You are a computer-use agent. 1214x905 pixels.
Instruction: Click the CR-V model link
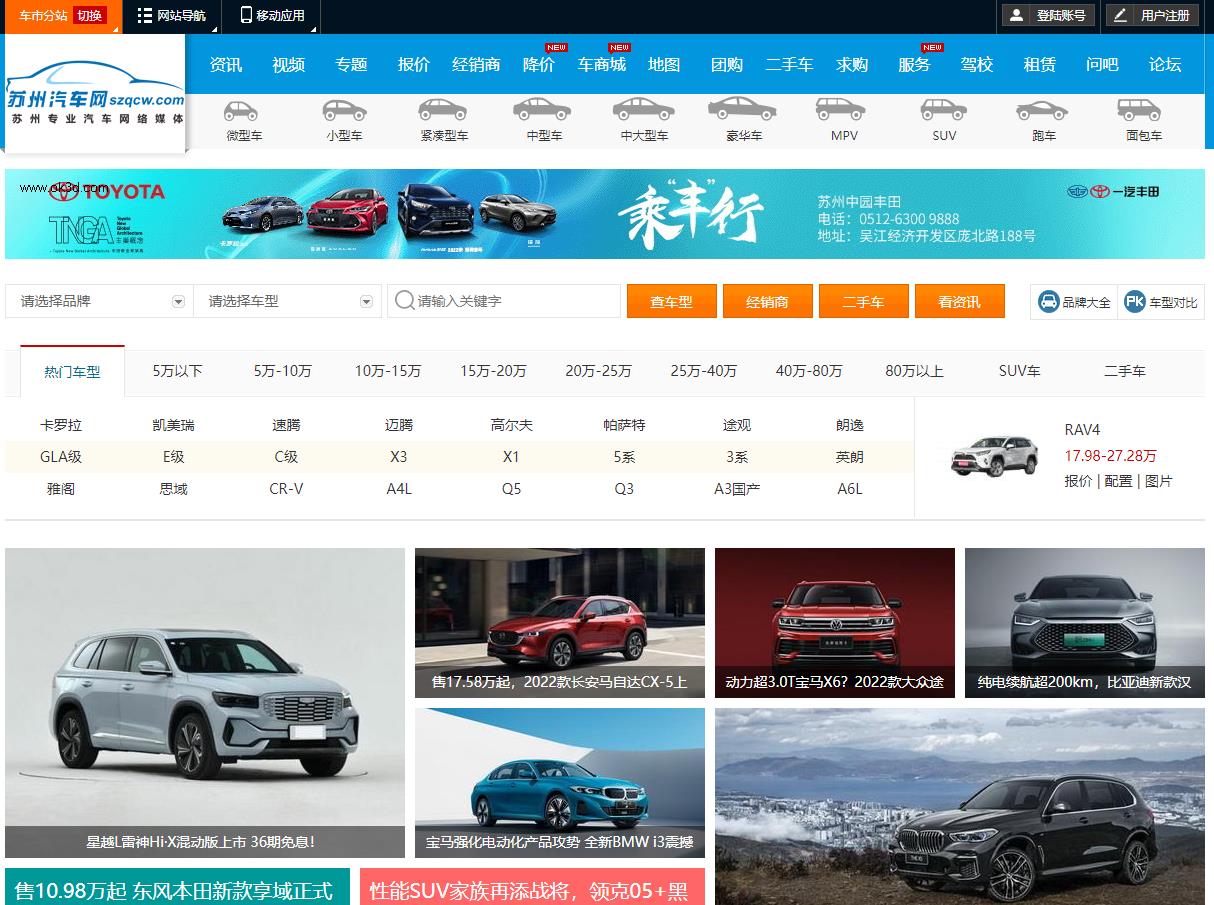286,489
